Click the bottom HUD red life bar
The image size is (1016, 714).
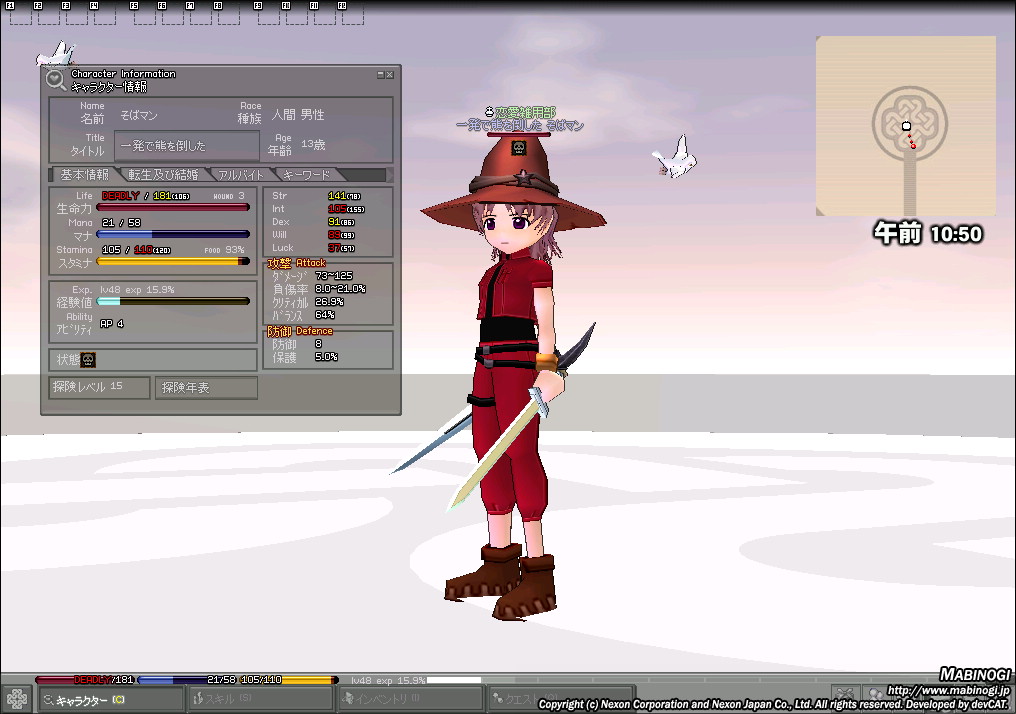click(85, 680)
